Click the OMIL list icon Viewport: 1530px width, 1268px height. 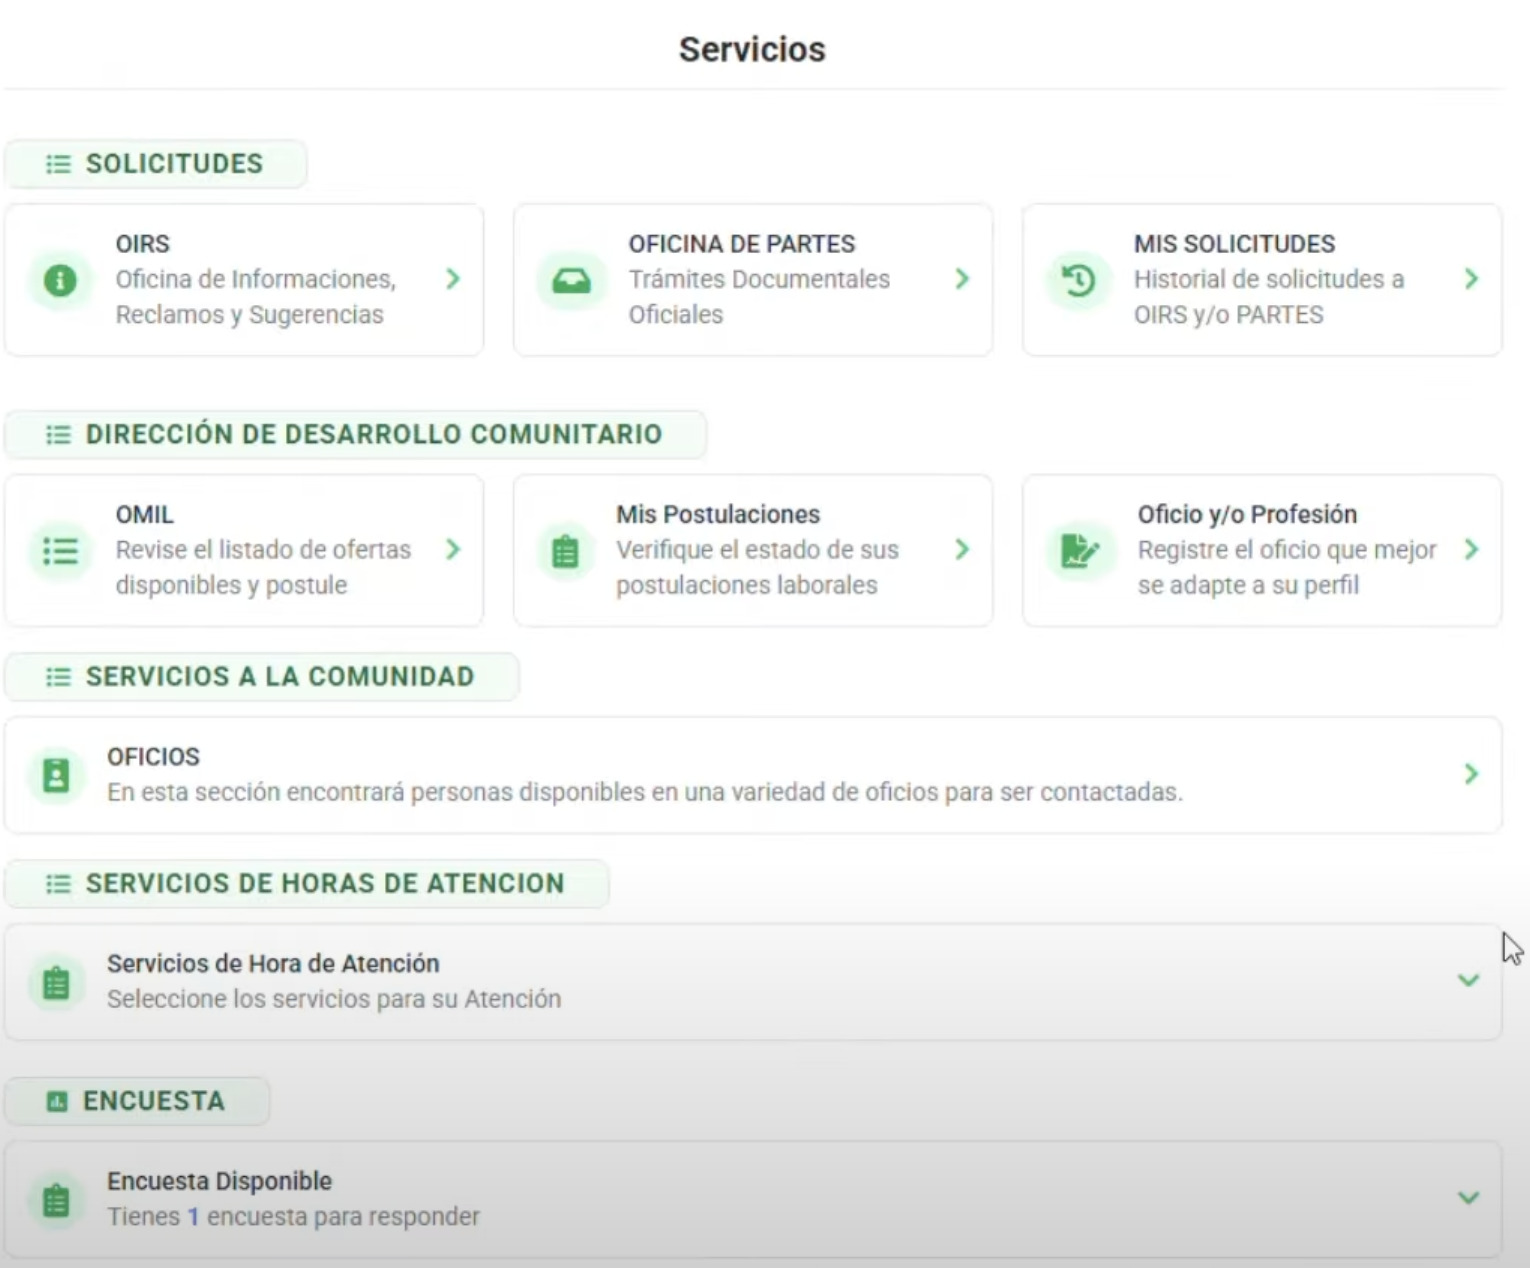click(x=59, y=550)
